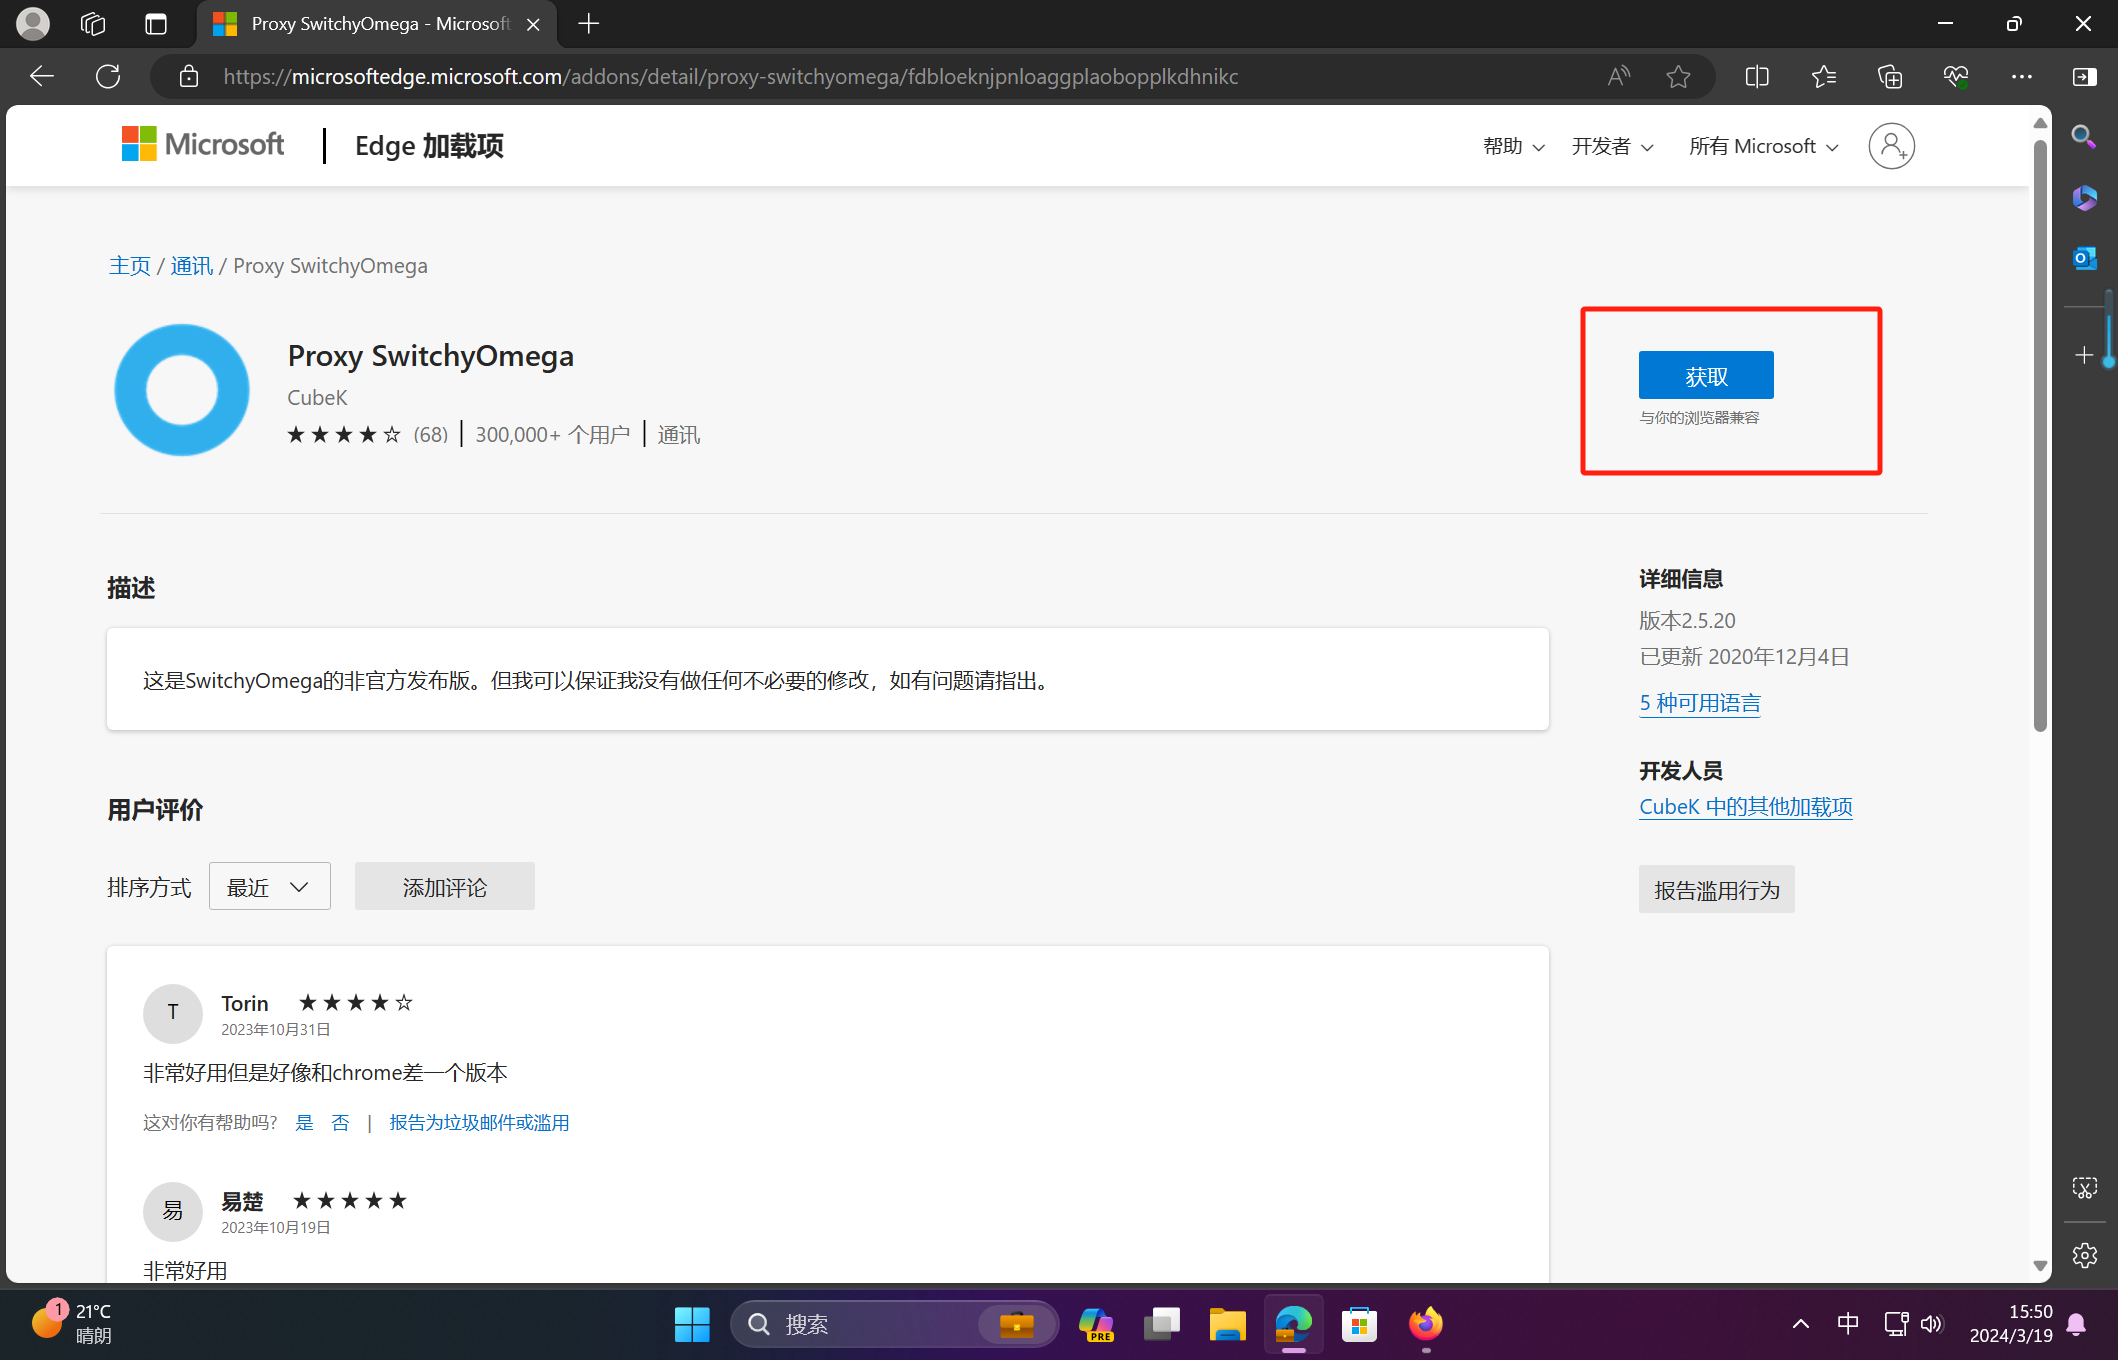Open the Collections icon in toolbar
Viewport: 2118px width, 1360px height.
pyautogui.click(x=1889, y=76)
